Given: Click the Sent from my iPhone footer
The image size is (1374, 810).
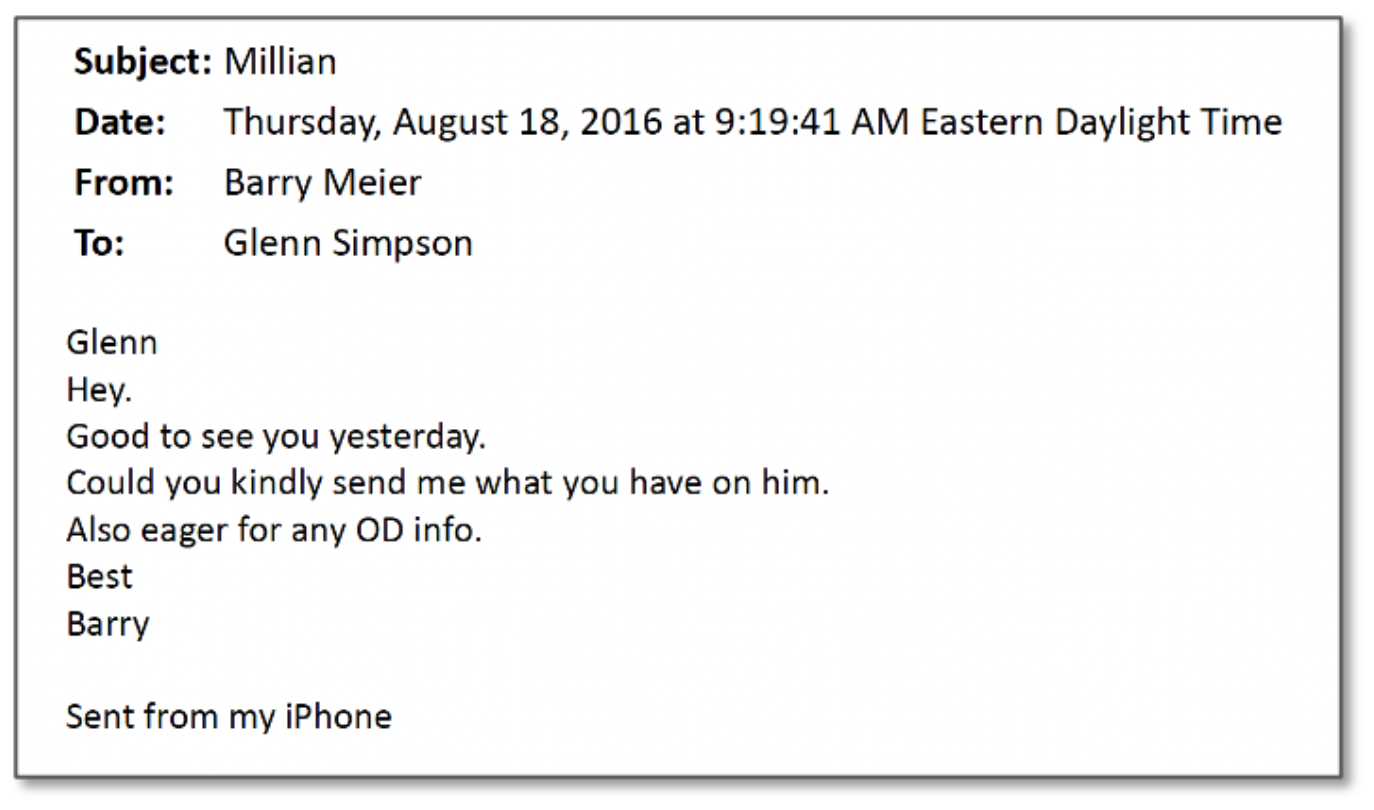Looking at the screenshot, I should tap(229, 717).
